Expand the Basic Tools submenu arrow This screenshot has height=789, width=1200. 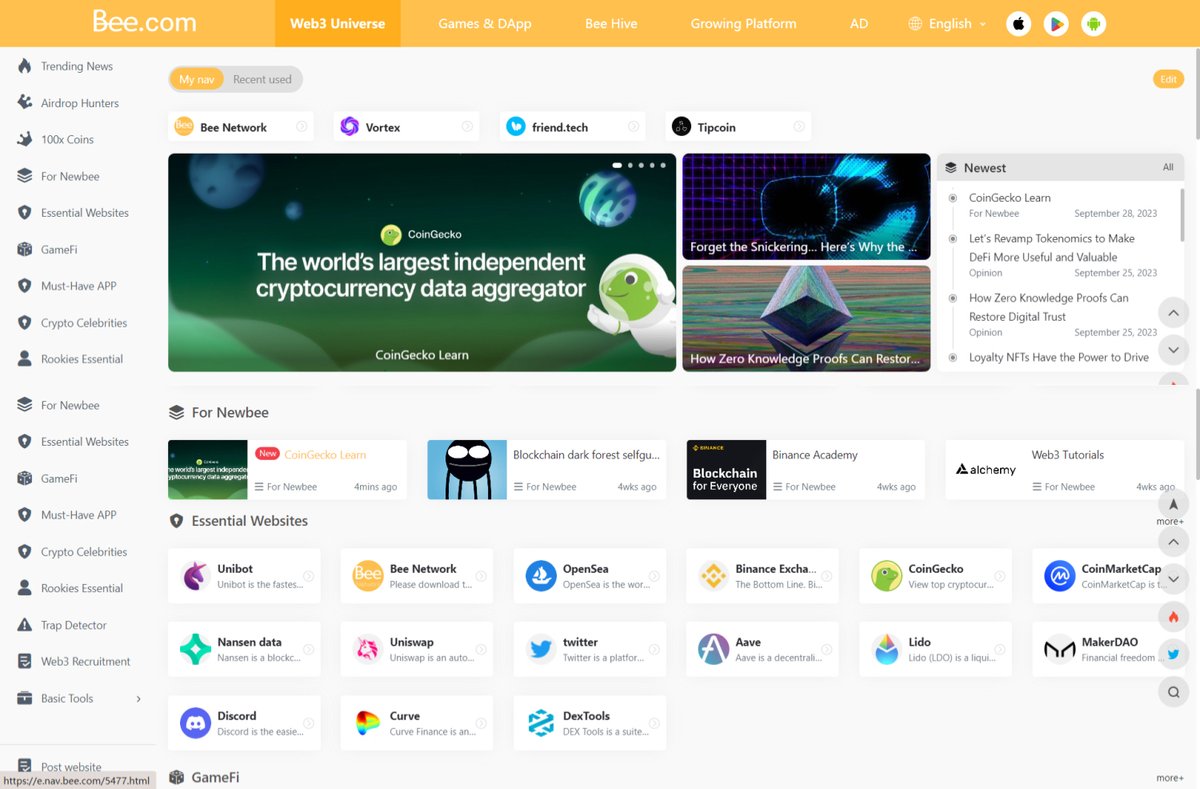138,699
